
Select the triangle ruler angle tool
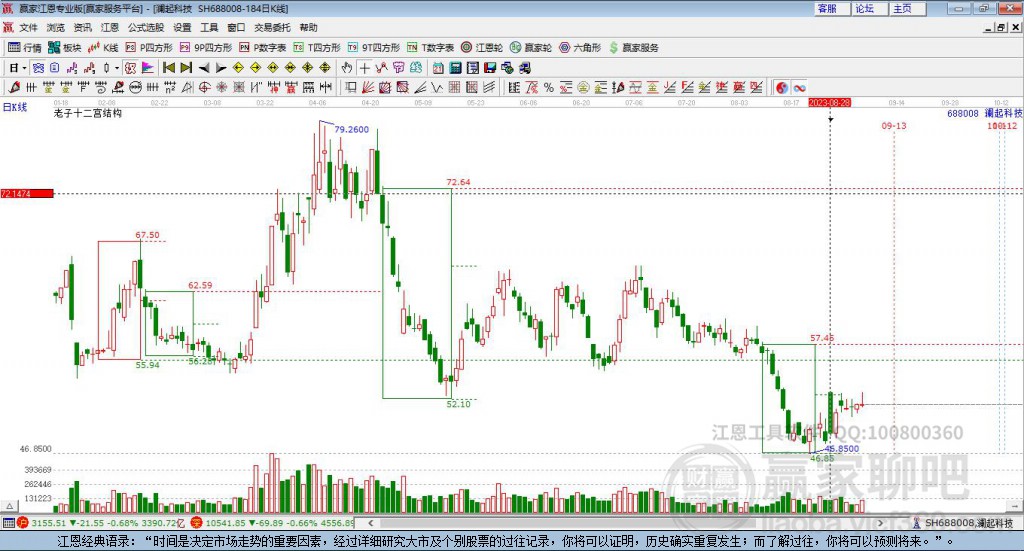point(187,87)
